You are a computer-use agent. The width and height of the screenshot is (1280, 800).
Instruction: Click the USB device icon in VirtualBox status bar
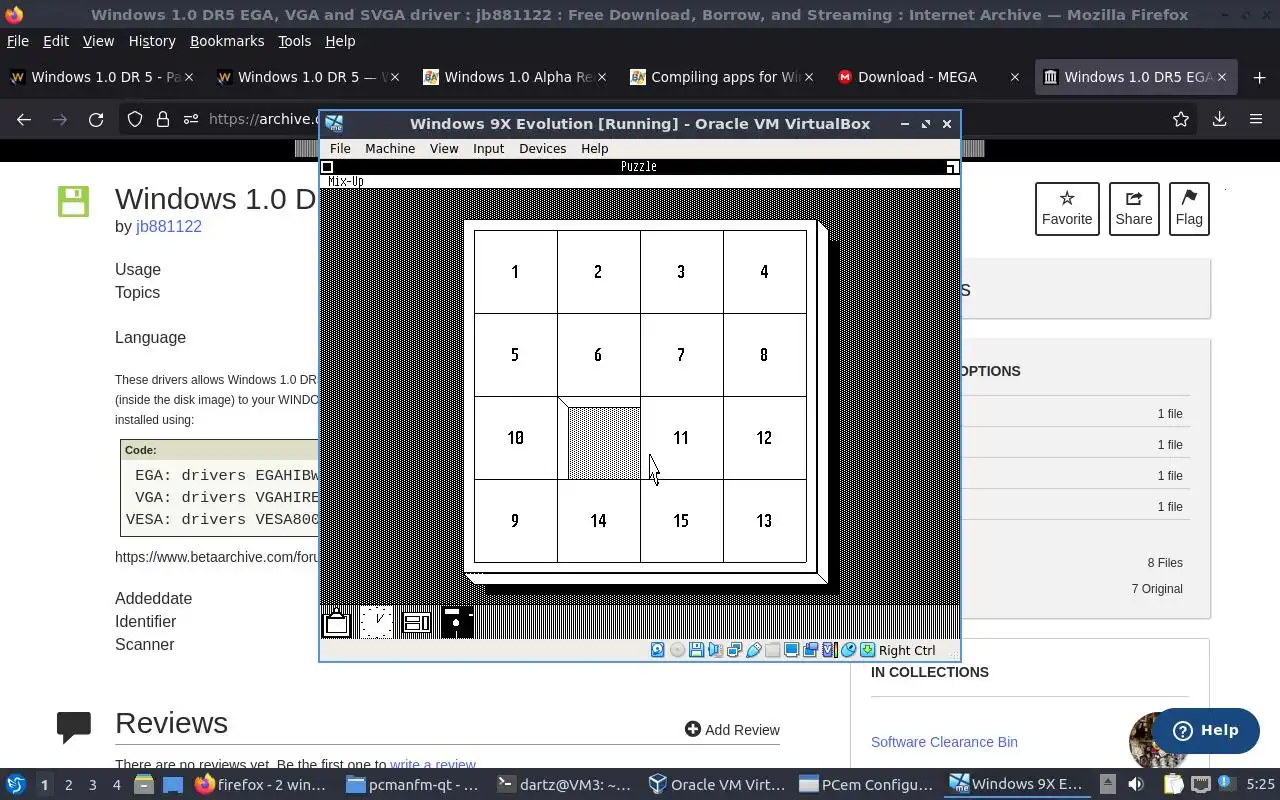(753, 650)
